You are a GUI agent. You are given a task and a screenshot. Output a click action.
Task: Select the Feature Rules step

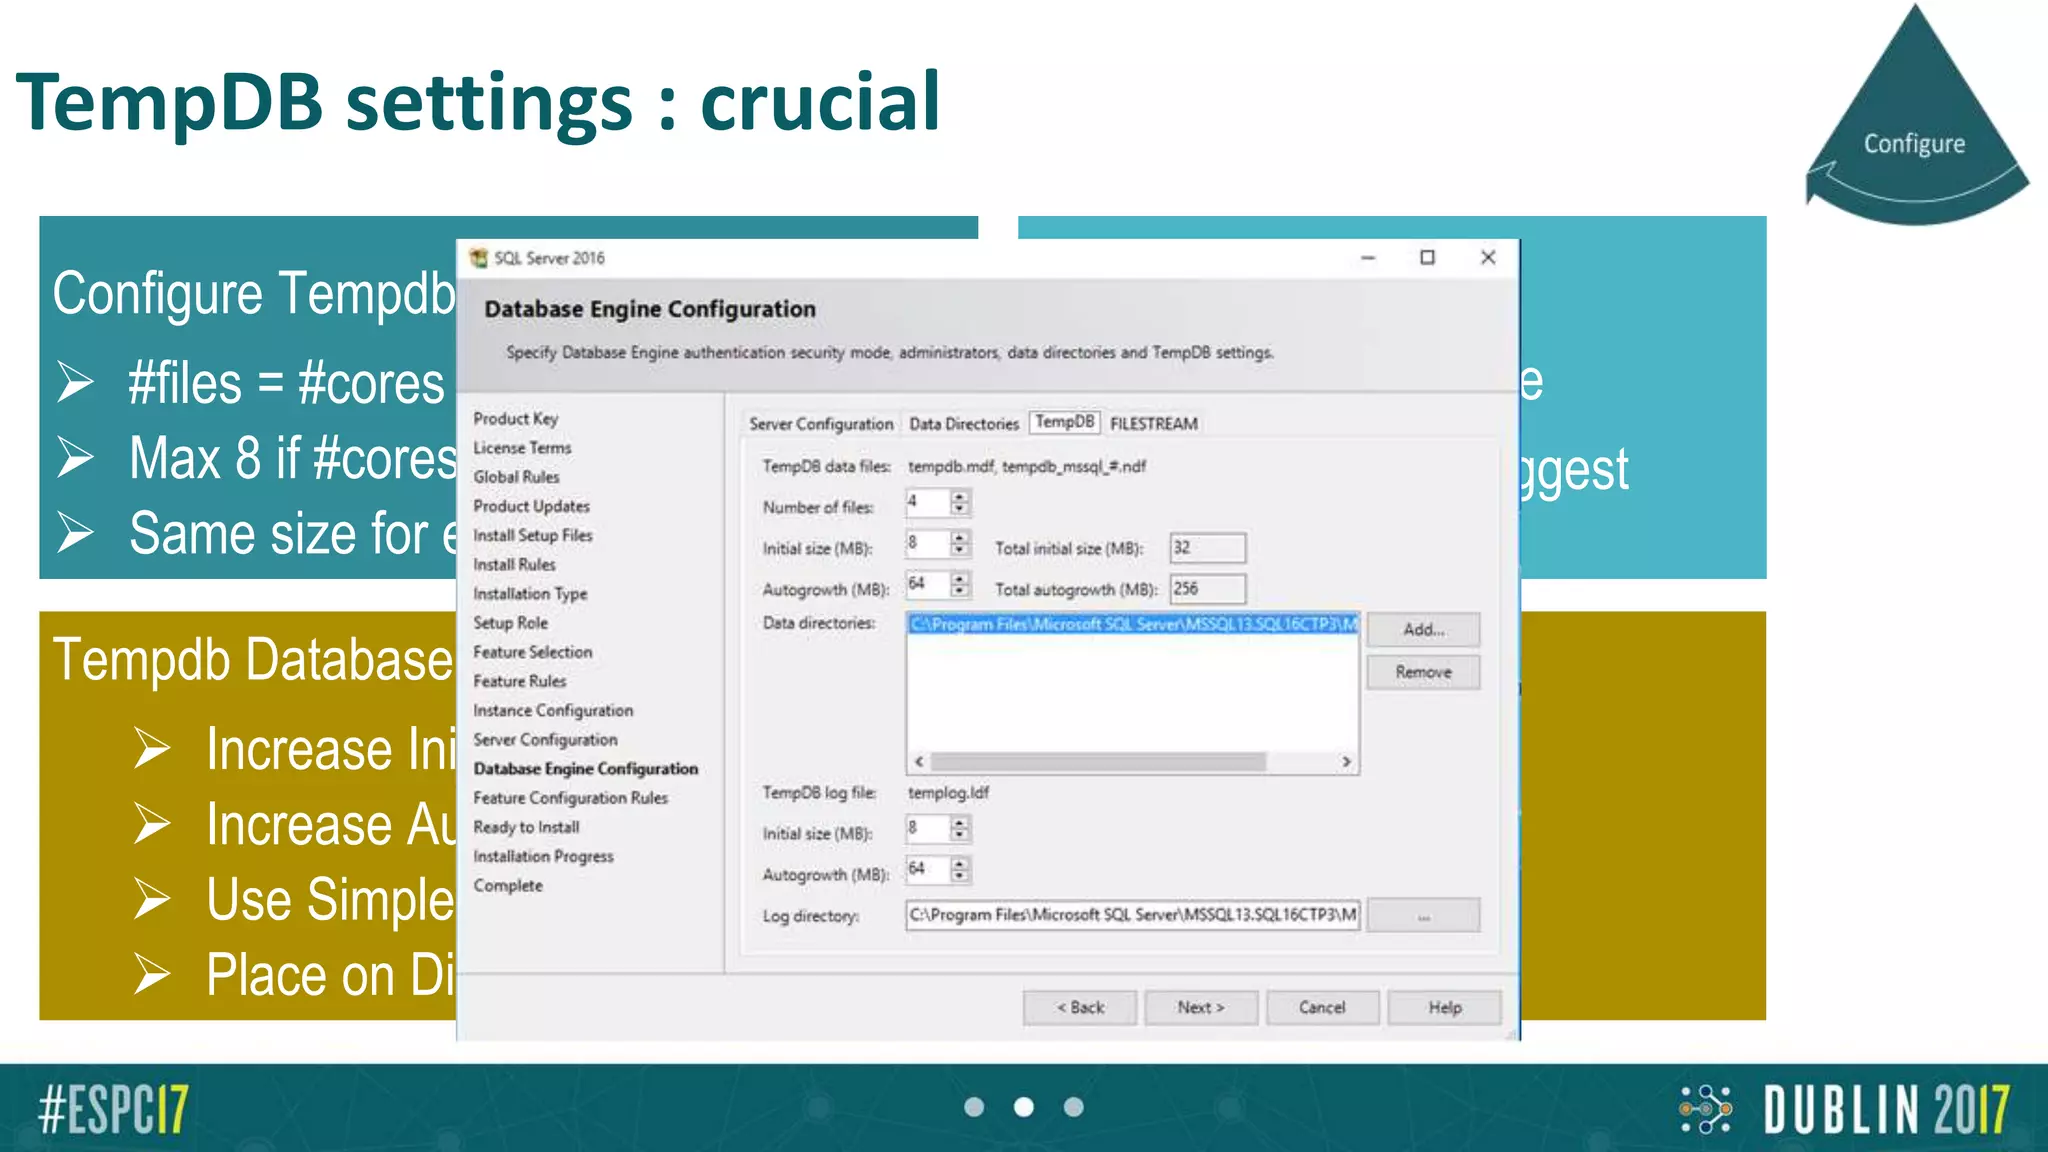pos(520,681)
